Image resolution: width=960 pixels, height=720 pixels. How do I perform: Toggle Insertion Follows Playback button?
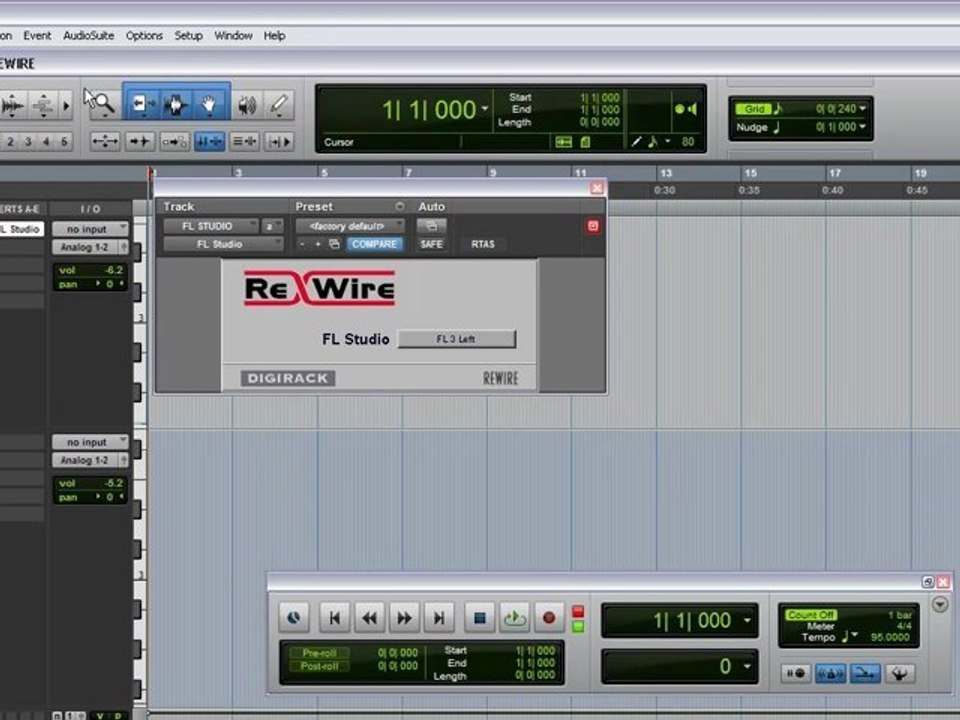279,141
